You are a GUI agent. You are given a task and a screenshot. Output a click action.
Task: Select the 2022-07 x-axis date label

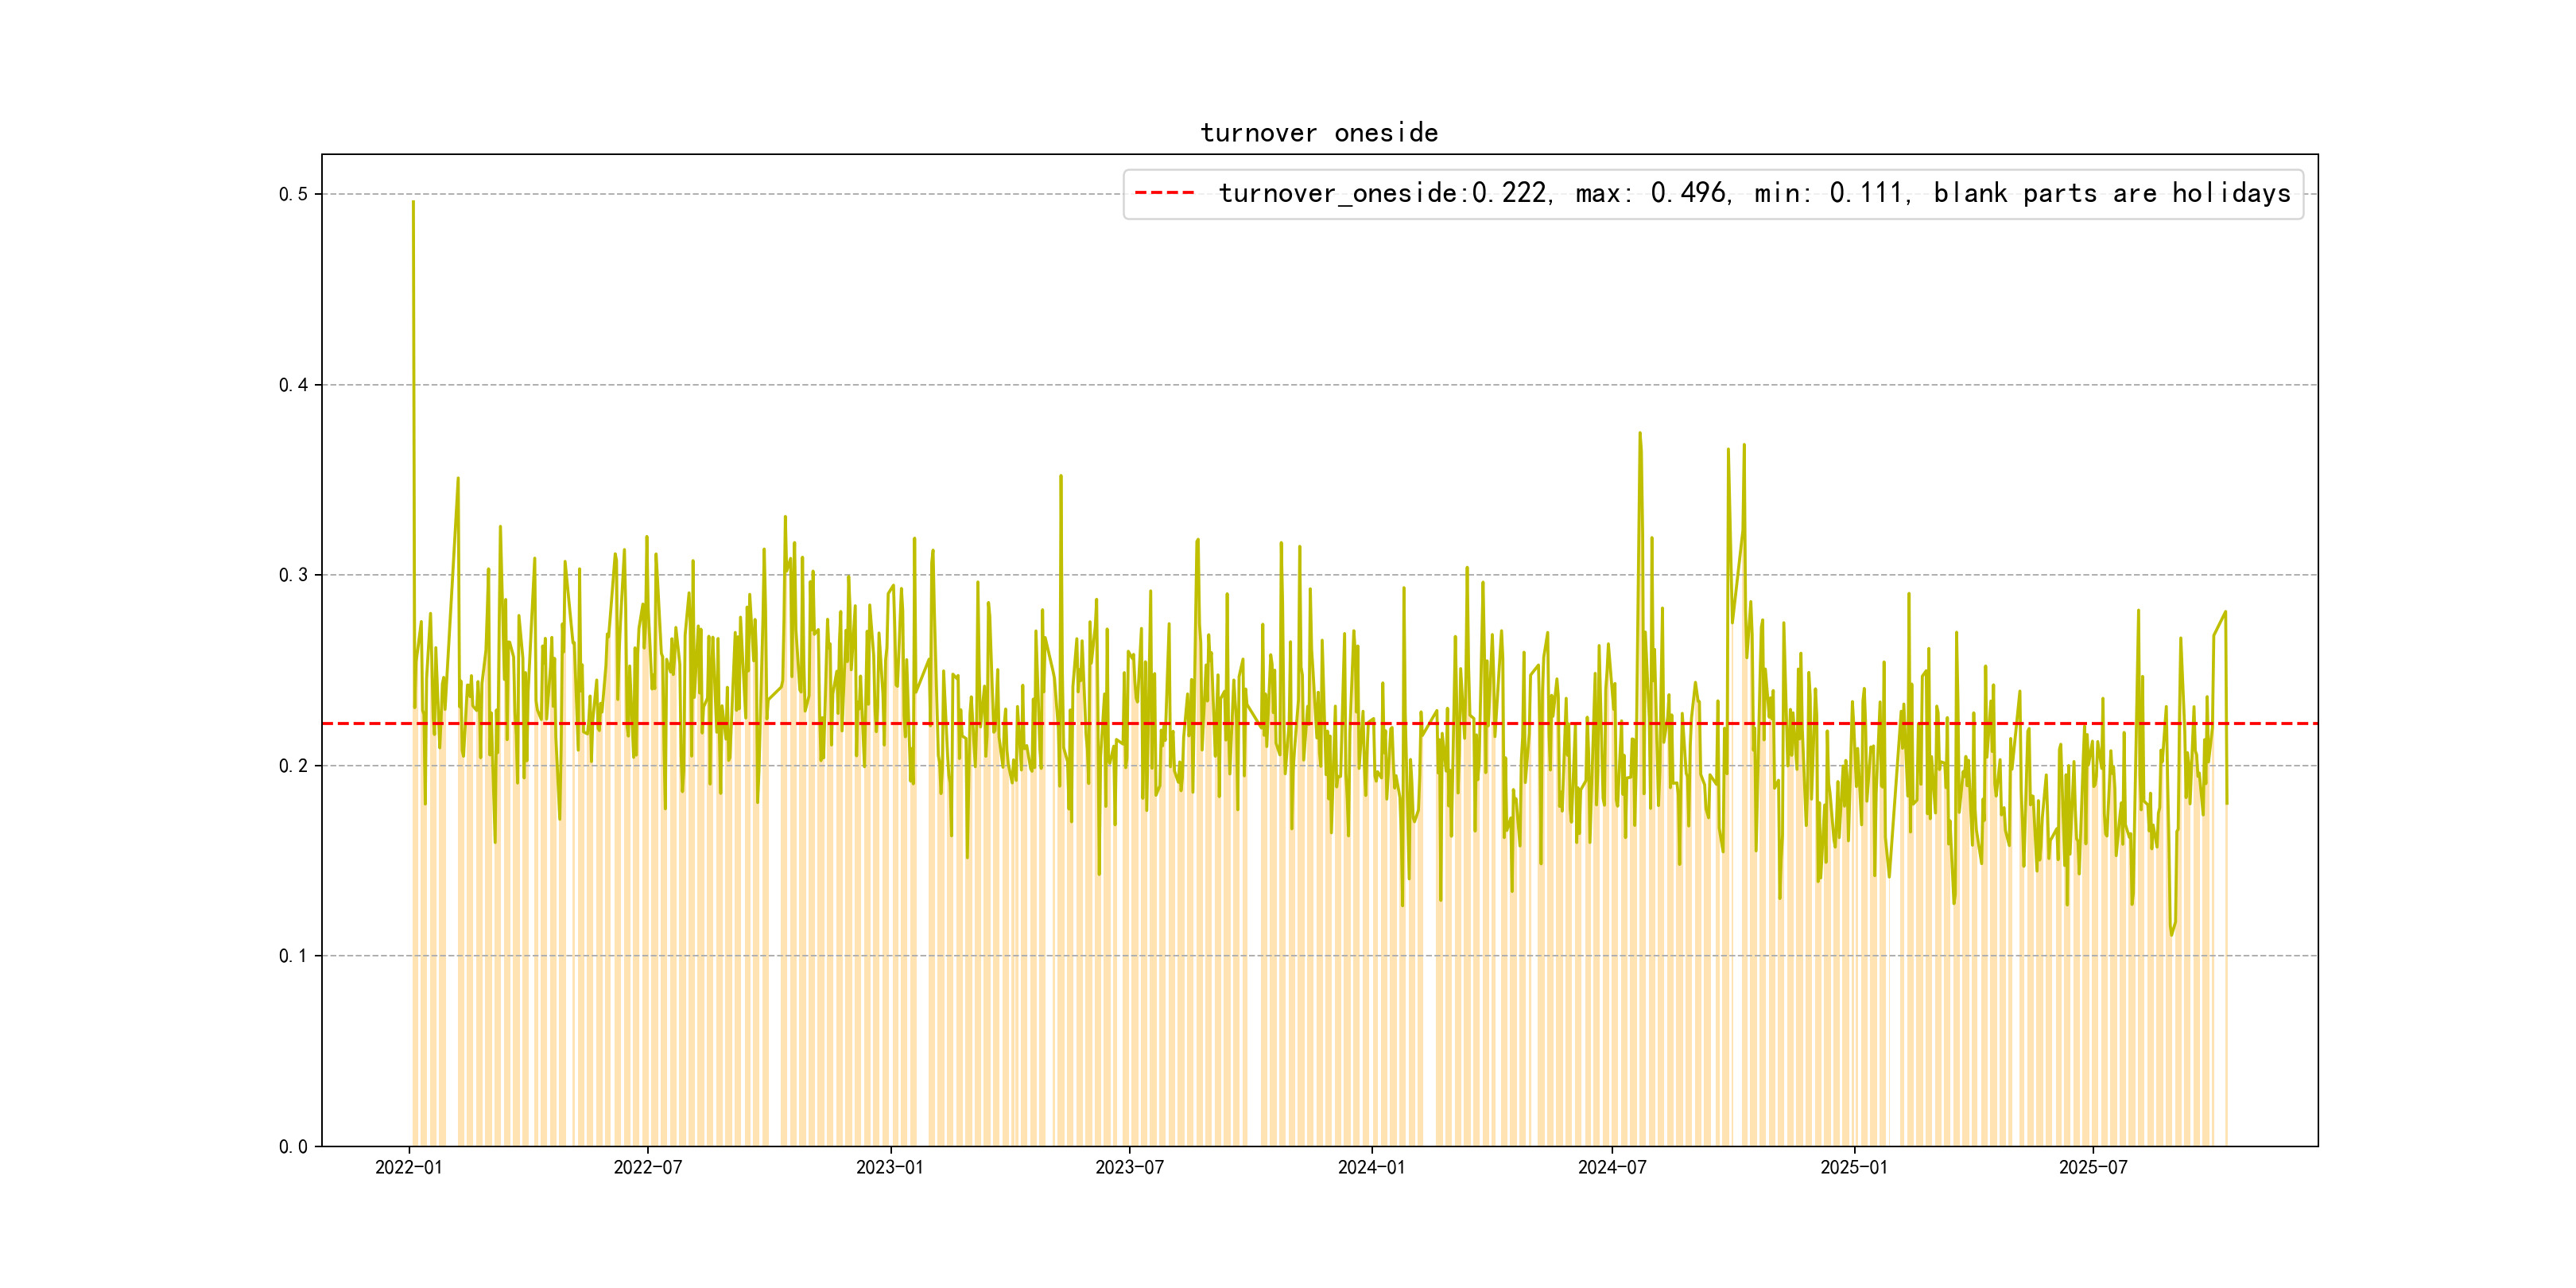[647, 1167]
